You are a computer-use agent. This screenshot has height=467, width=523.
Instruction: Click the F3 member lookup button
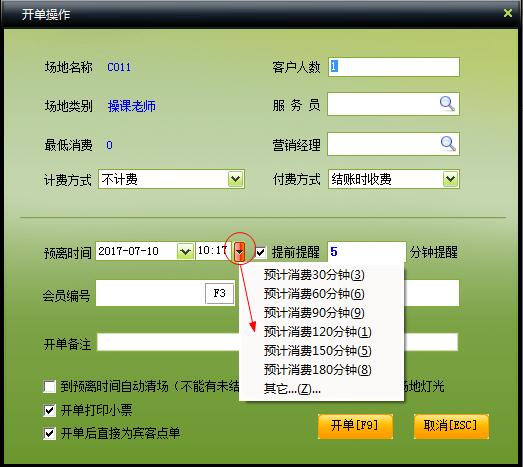(x=219, y=294)
